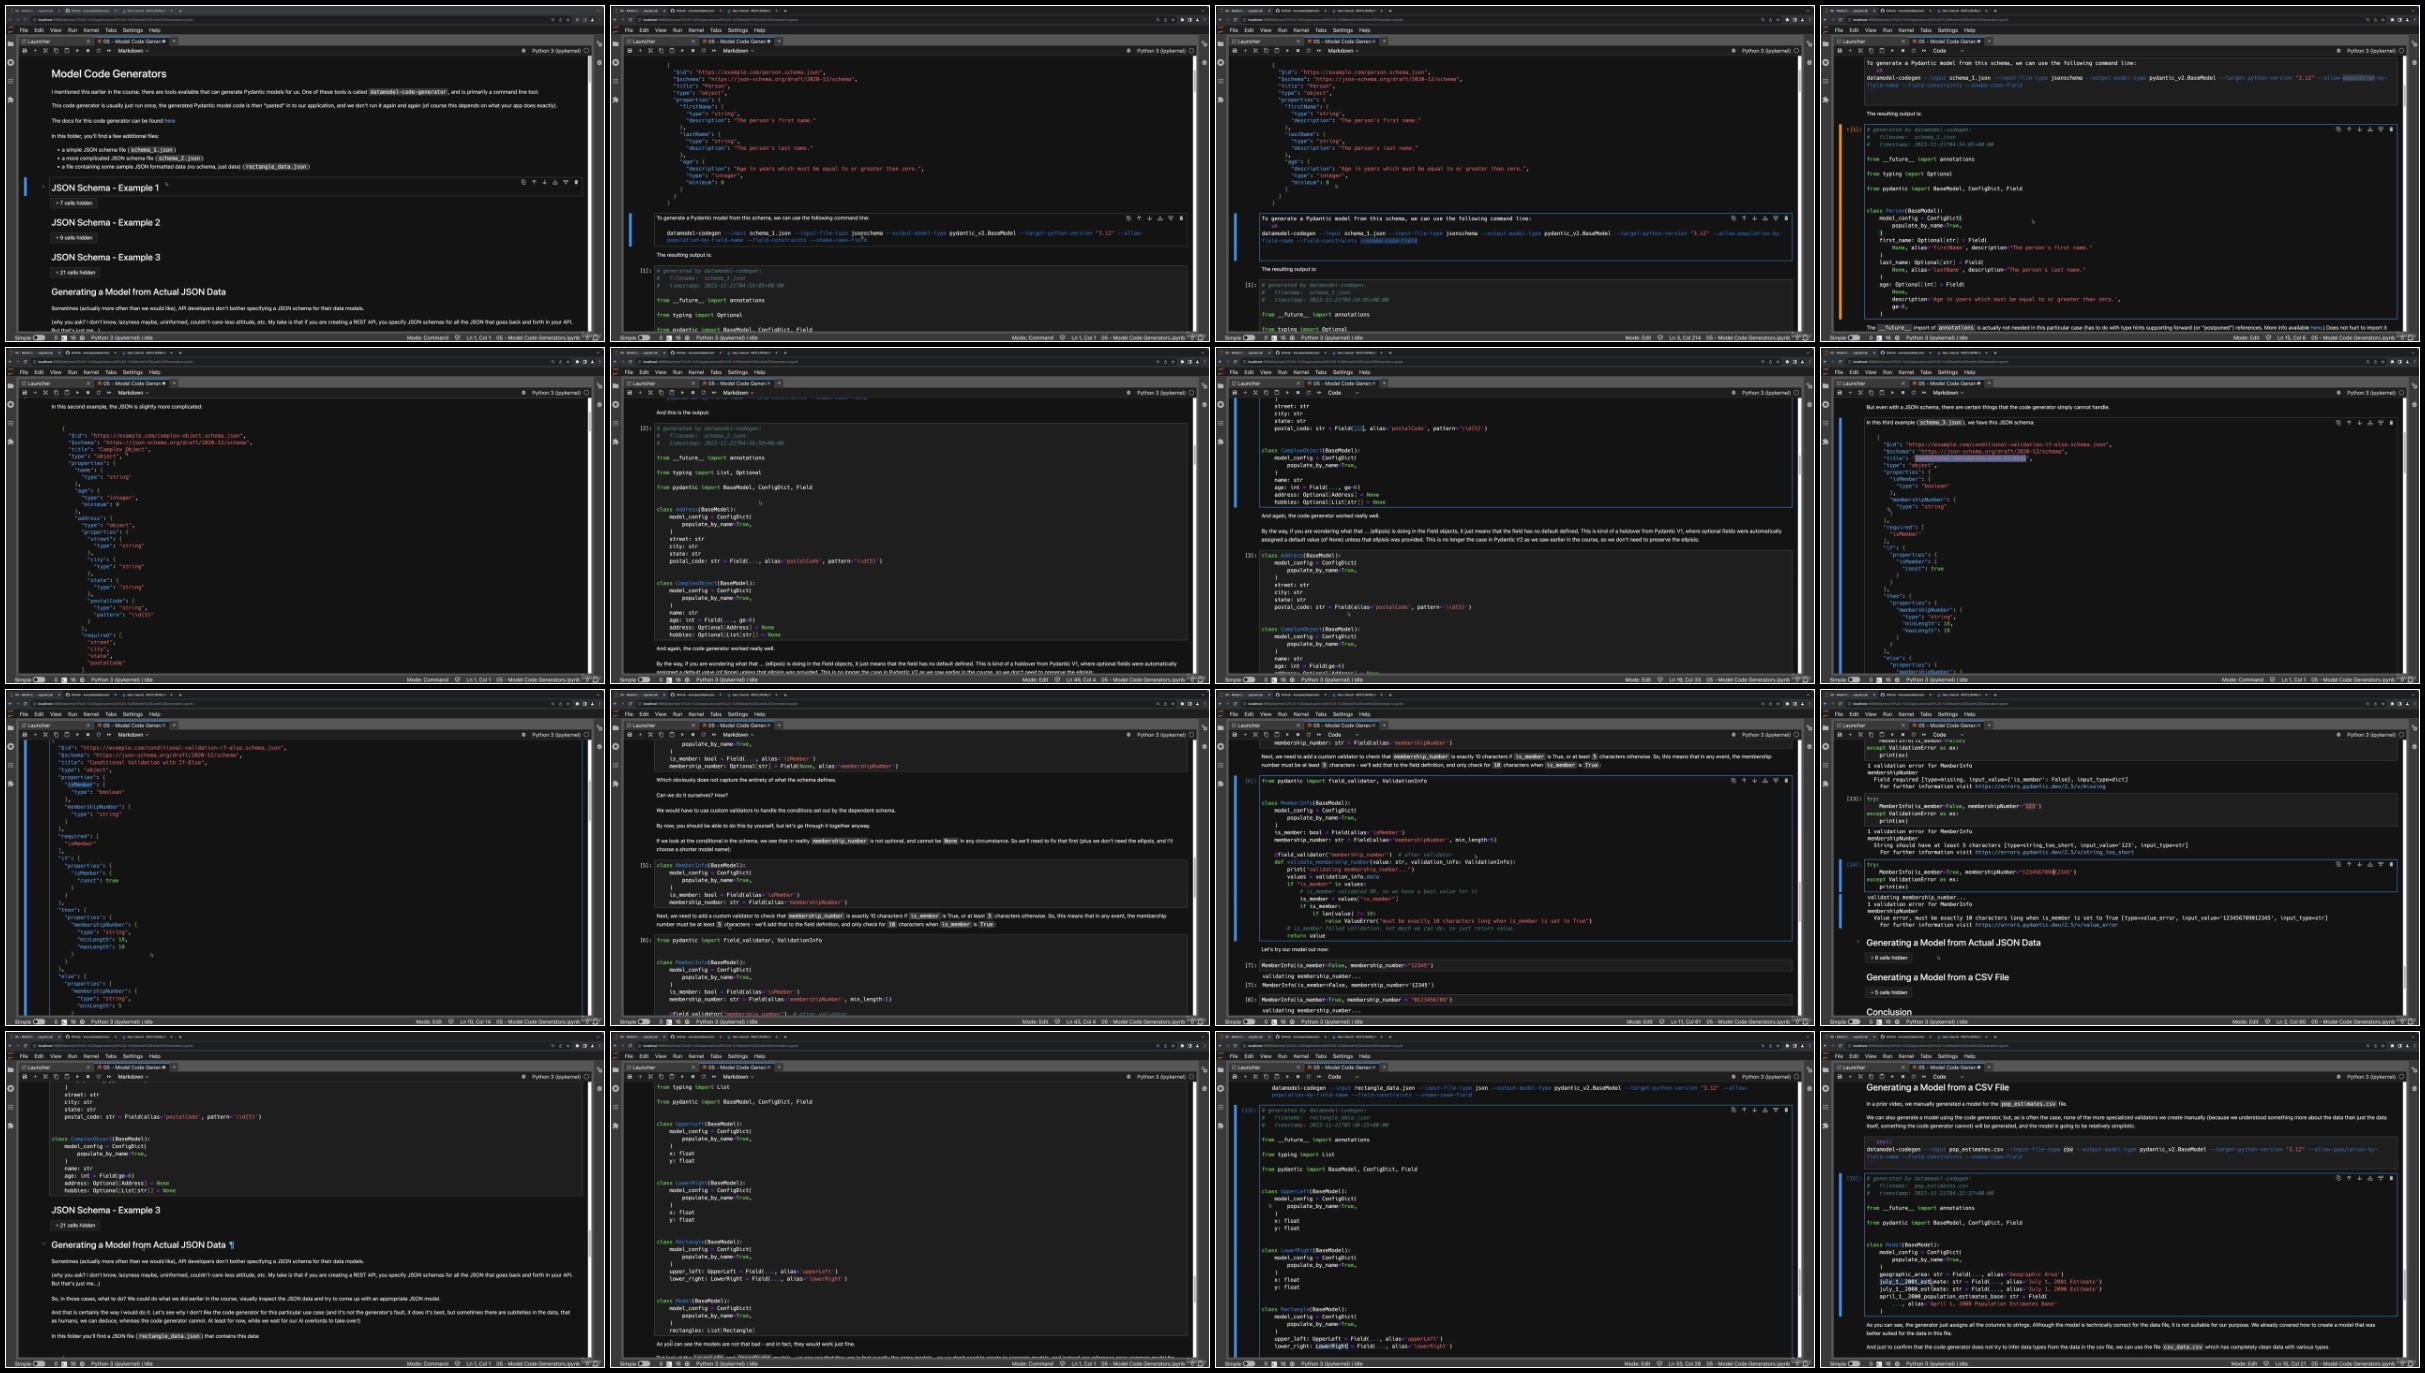
Task: Open Settings menu in 'Can we do it ourselves' frame
Action: point(738,714)
